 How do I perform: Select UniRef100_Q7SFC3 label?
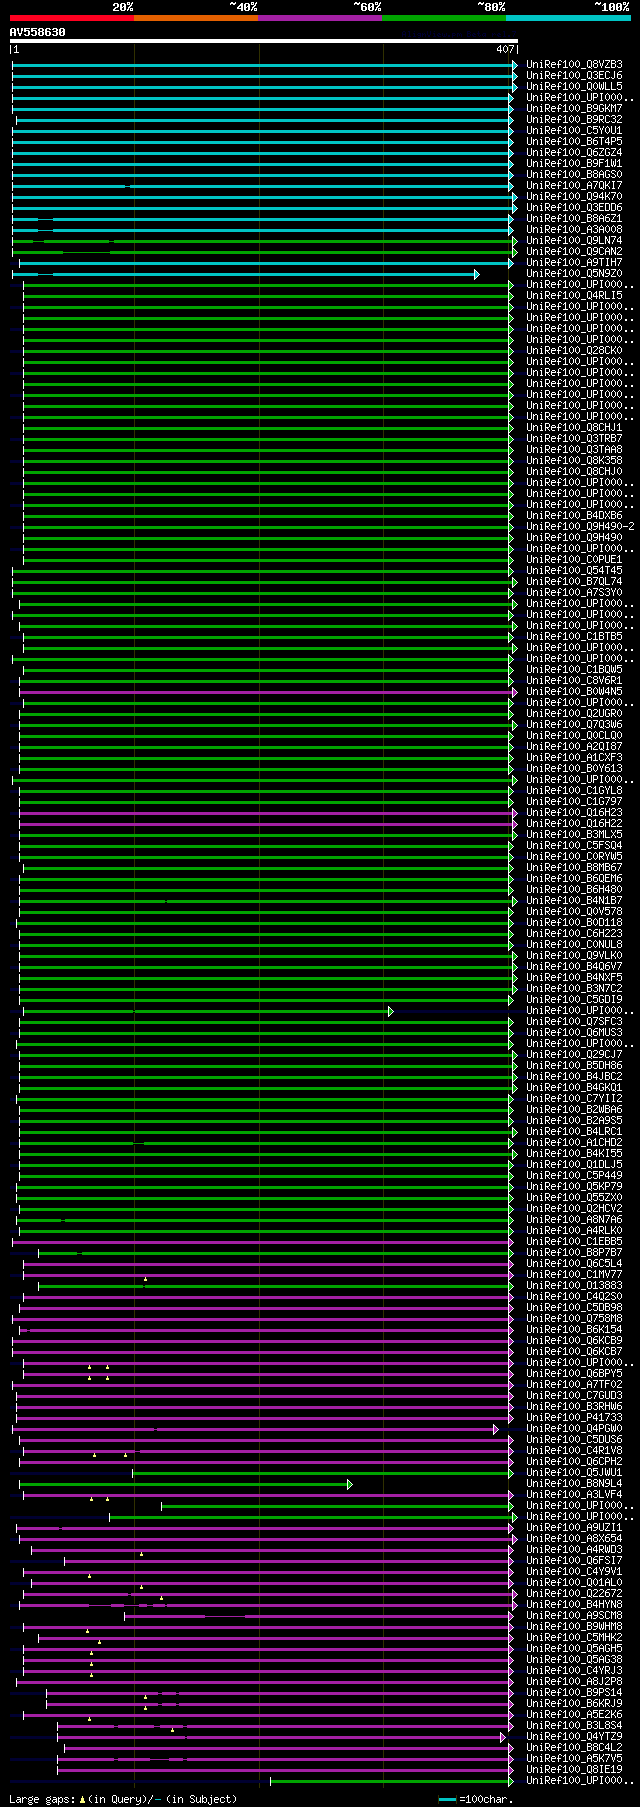click(574, 1022)
